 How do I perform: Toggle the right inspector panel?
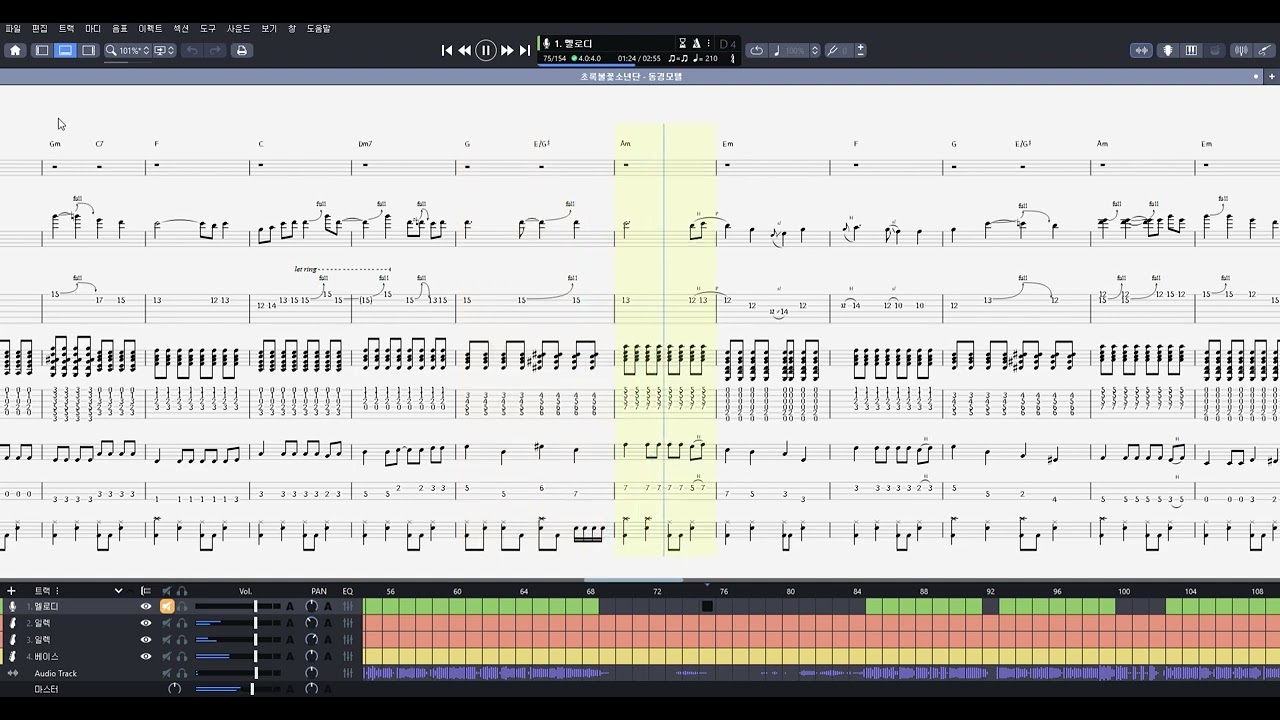pyautogui.click(x=88, y=50)
